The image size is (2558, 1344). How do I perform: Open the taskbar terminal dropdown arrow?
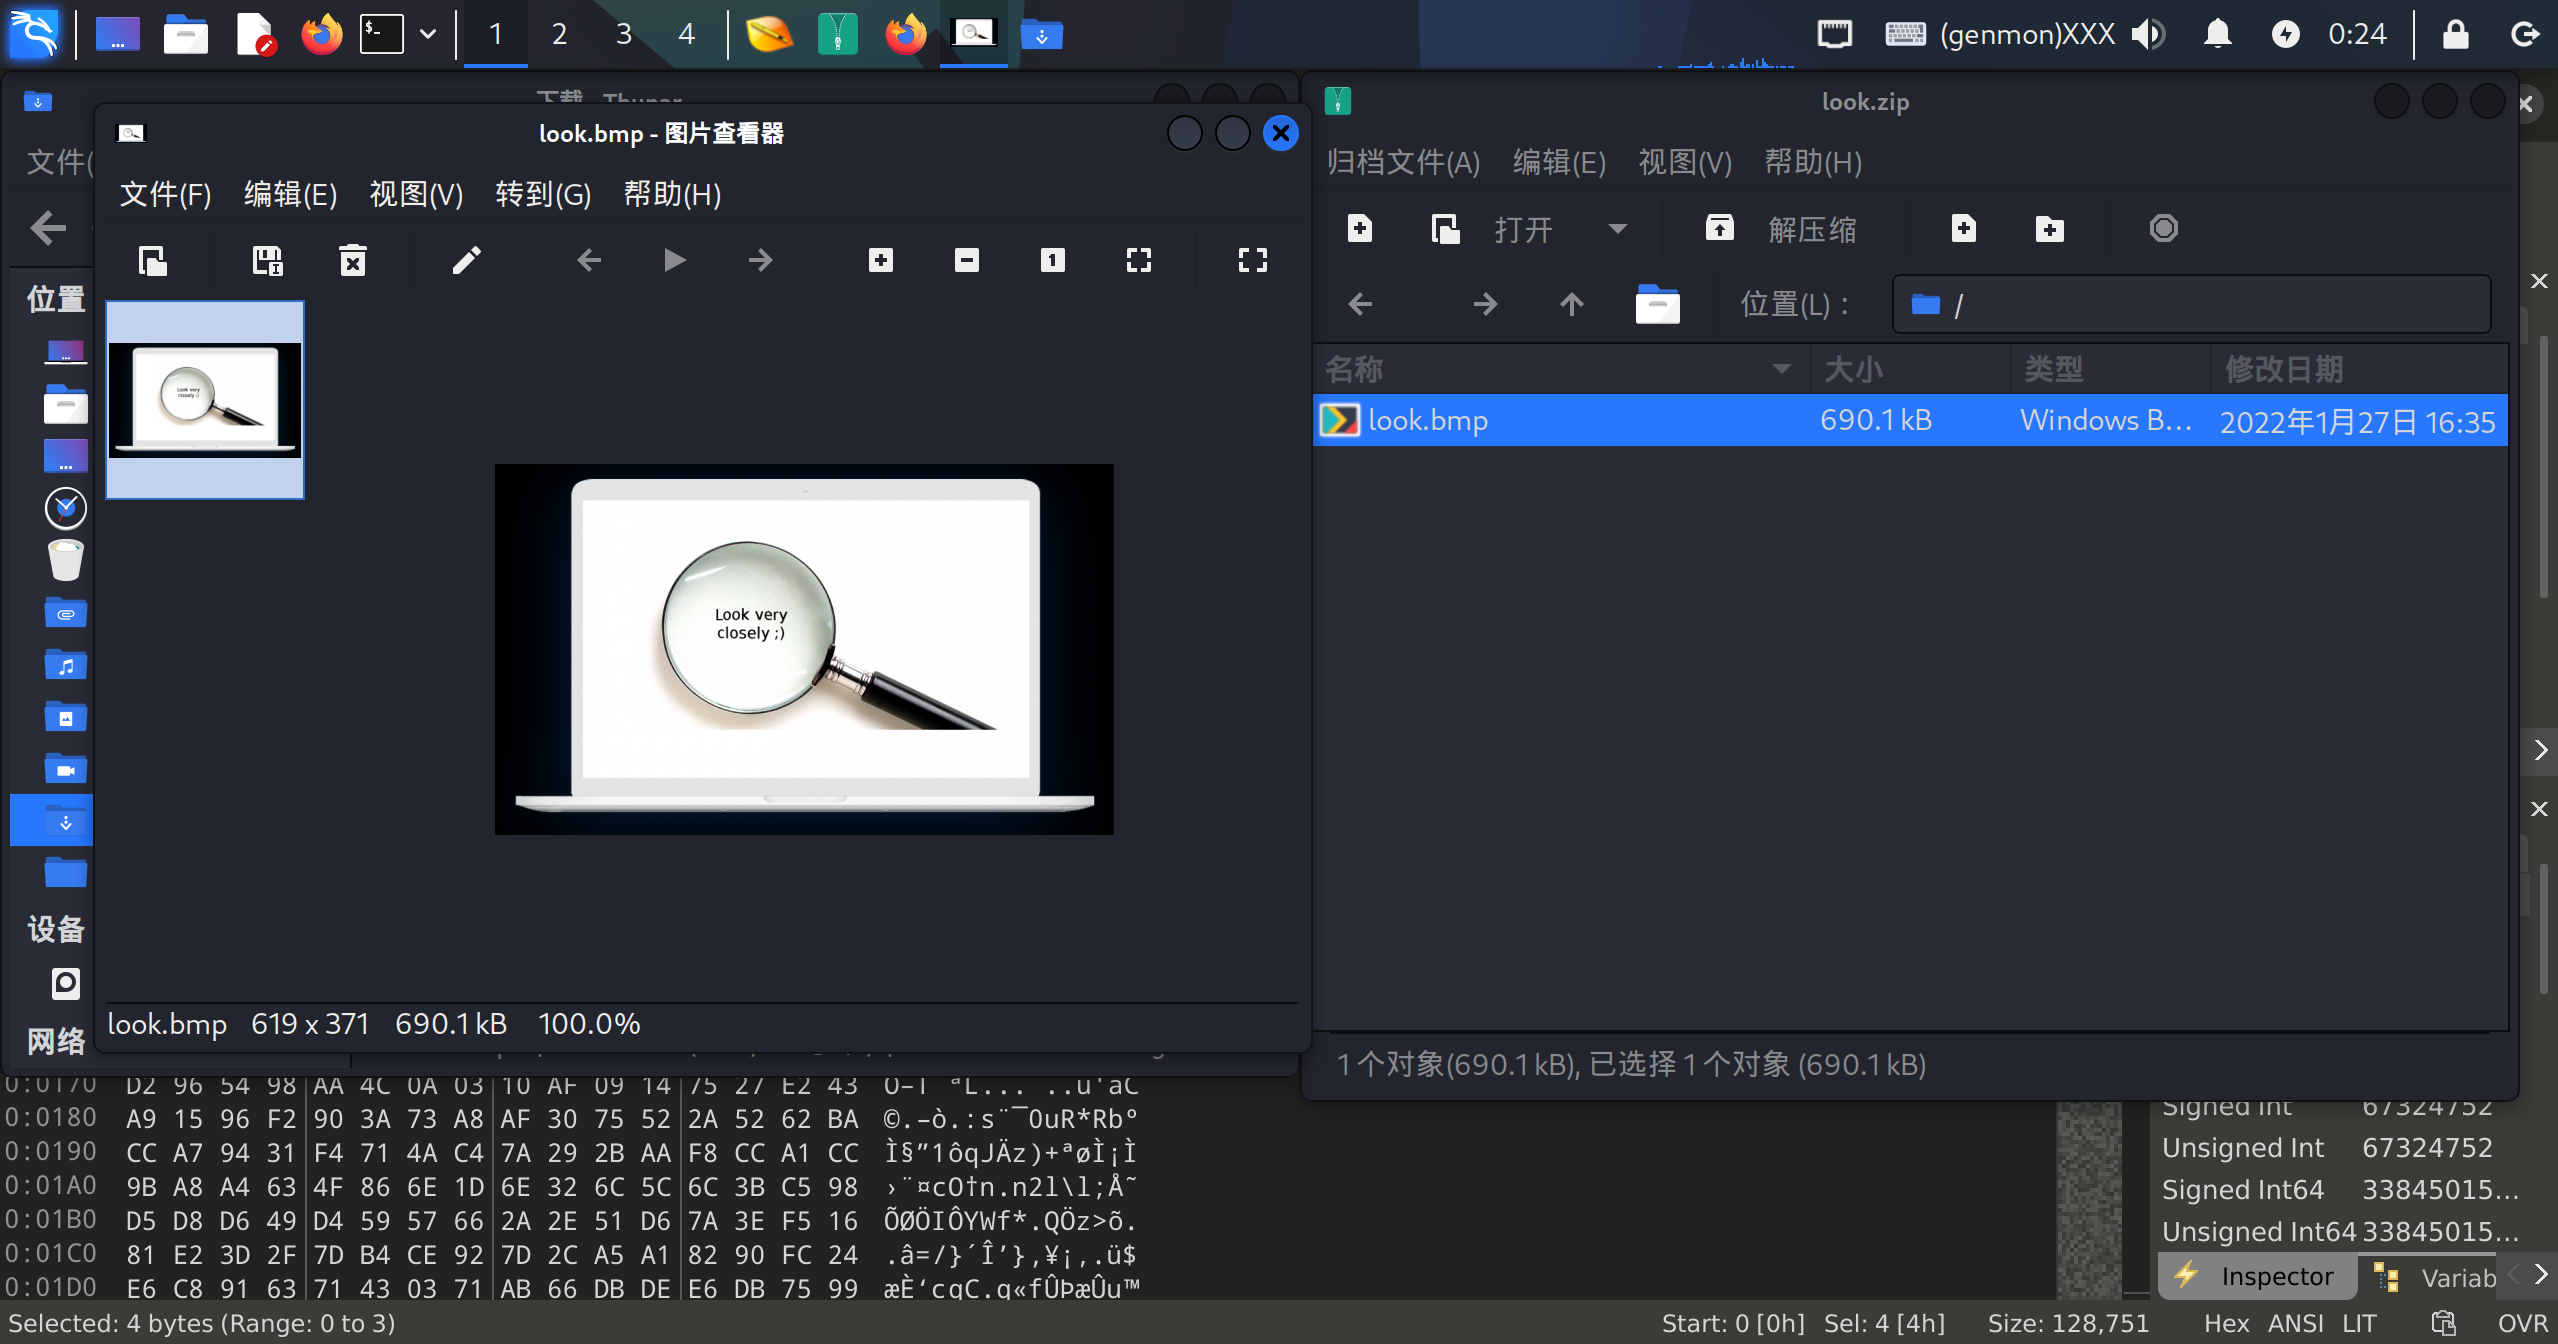(x=428, y=34)
